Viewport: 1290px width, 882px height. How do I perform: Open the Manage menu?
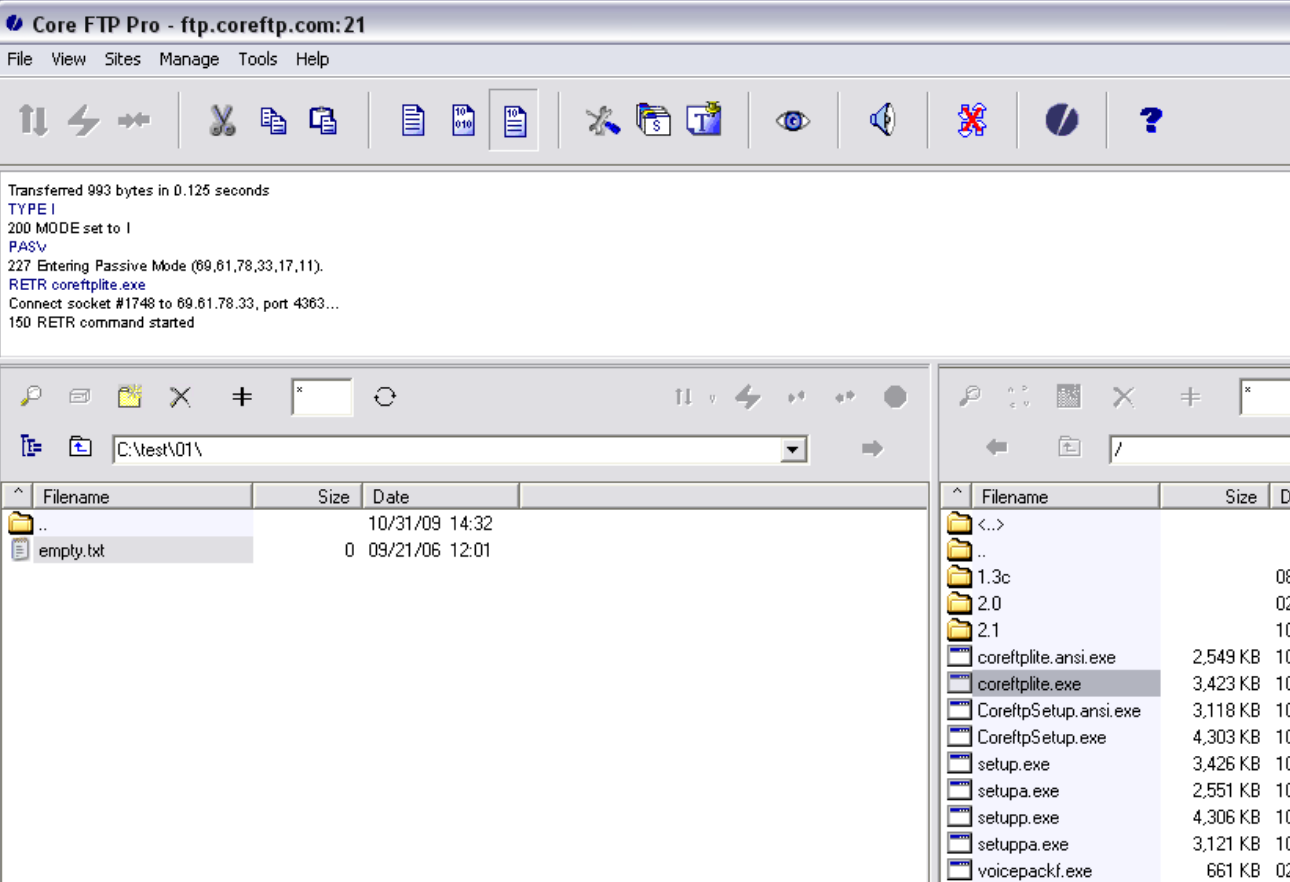(x=189, y=59)
